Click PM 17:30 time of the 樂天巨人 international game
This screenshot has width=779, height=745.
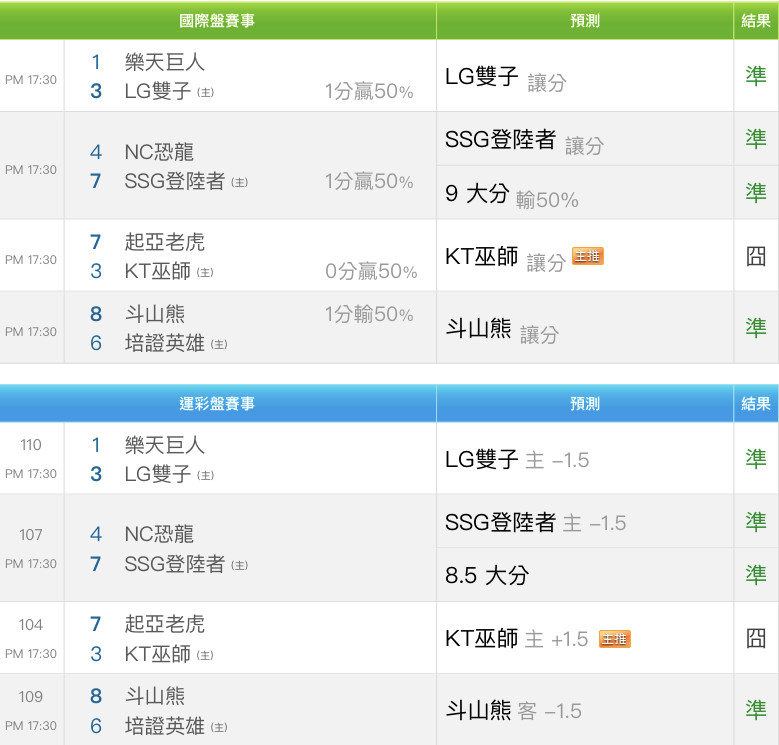coord(31,79)
